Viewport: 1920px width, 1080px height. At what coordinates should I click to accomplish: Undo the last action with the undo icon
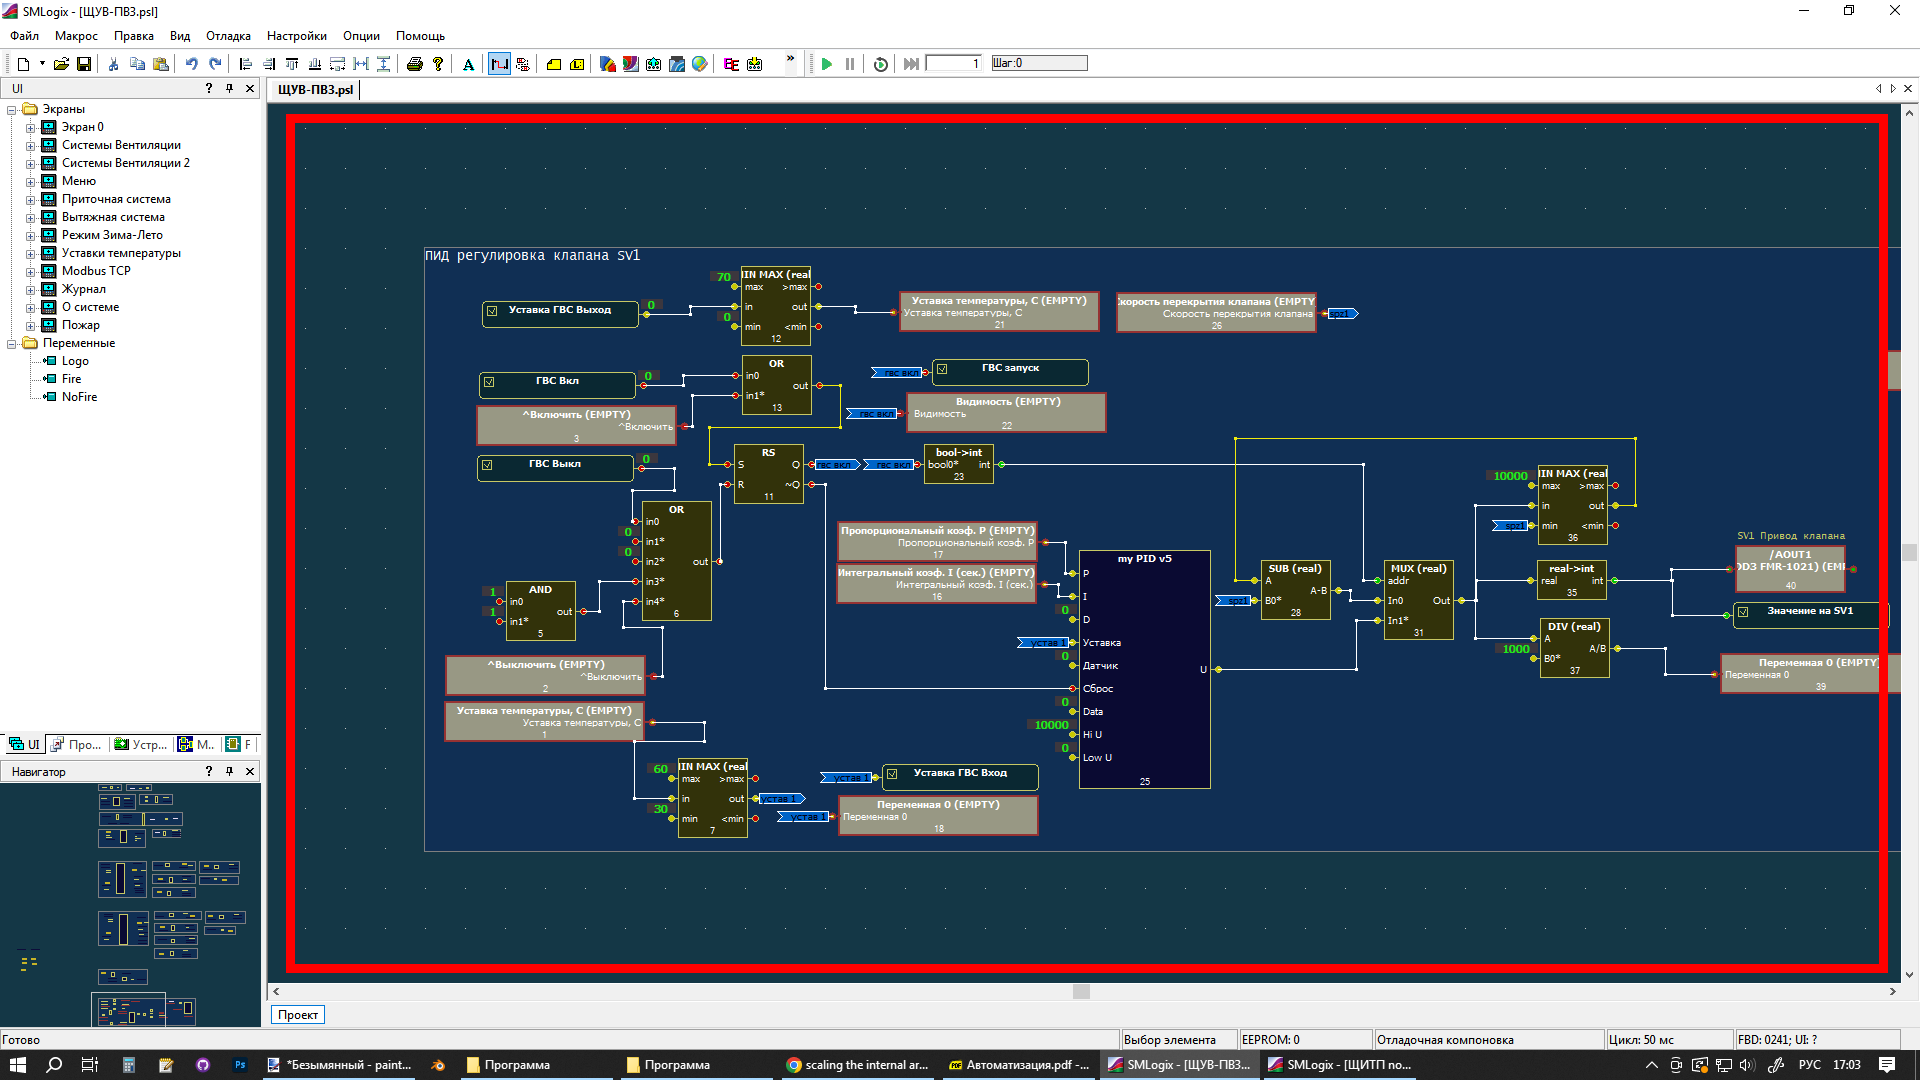pyautogui.click(x=191, y=63)
